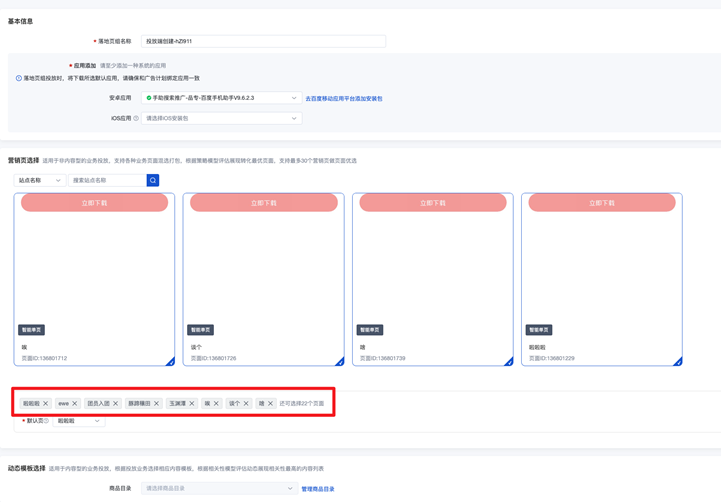Open the 安卓应用 dropdown
The image size is (721, 502).
click(221, 98)
